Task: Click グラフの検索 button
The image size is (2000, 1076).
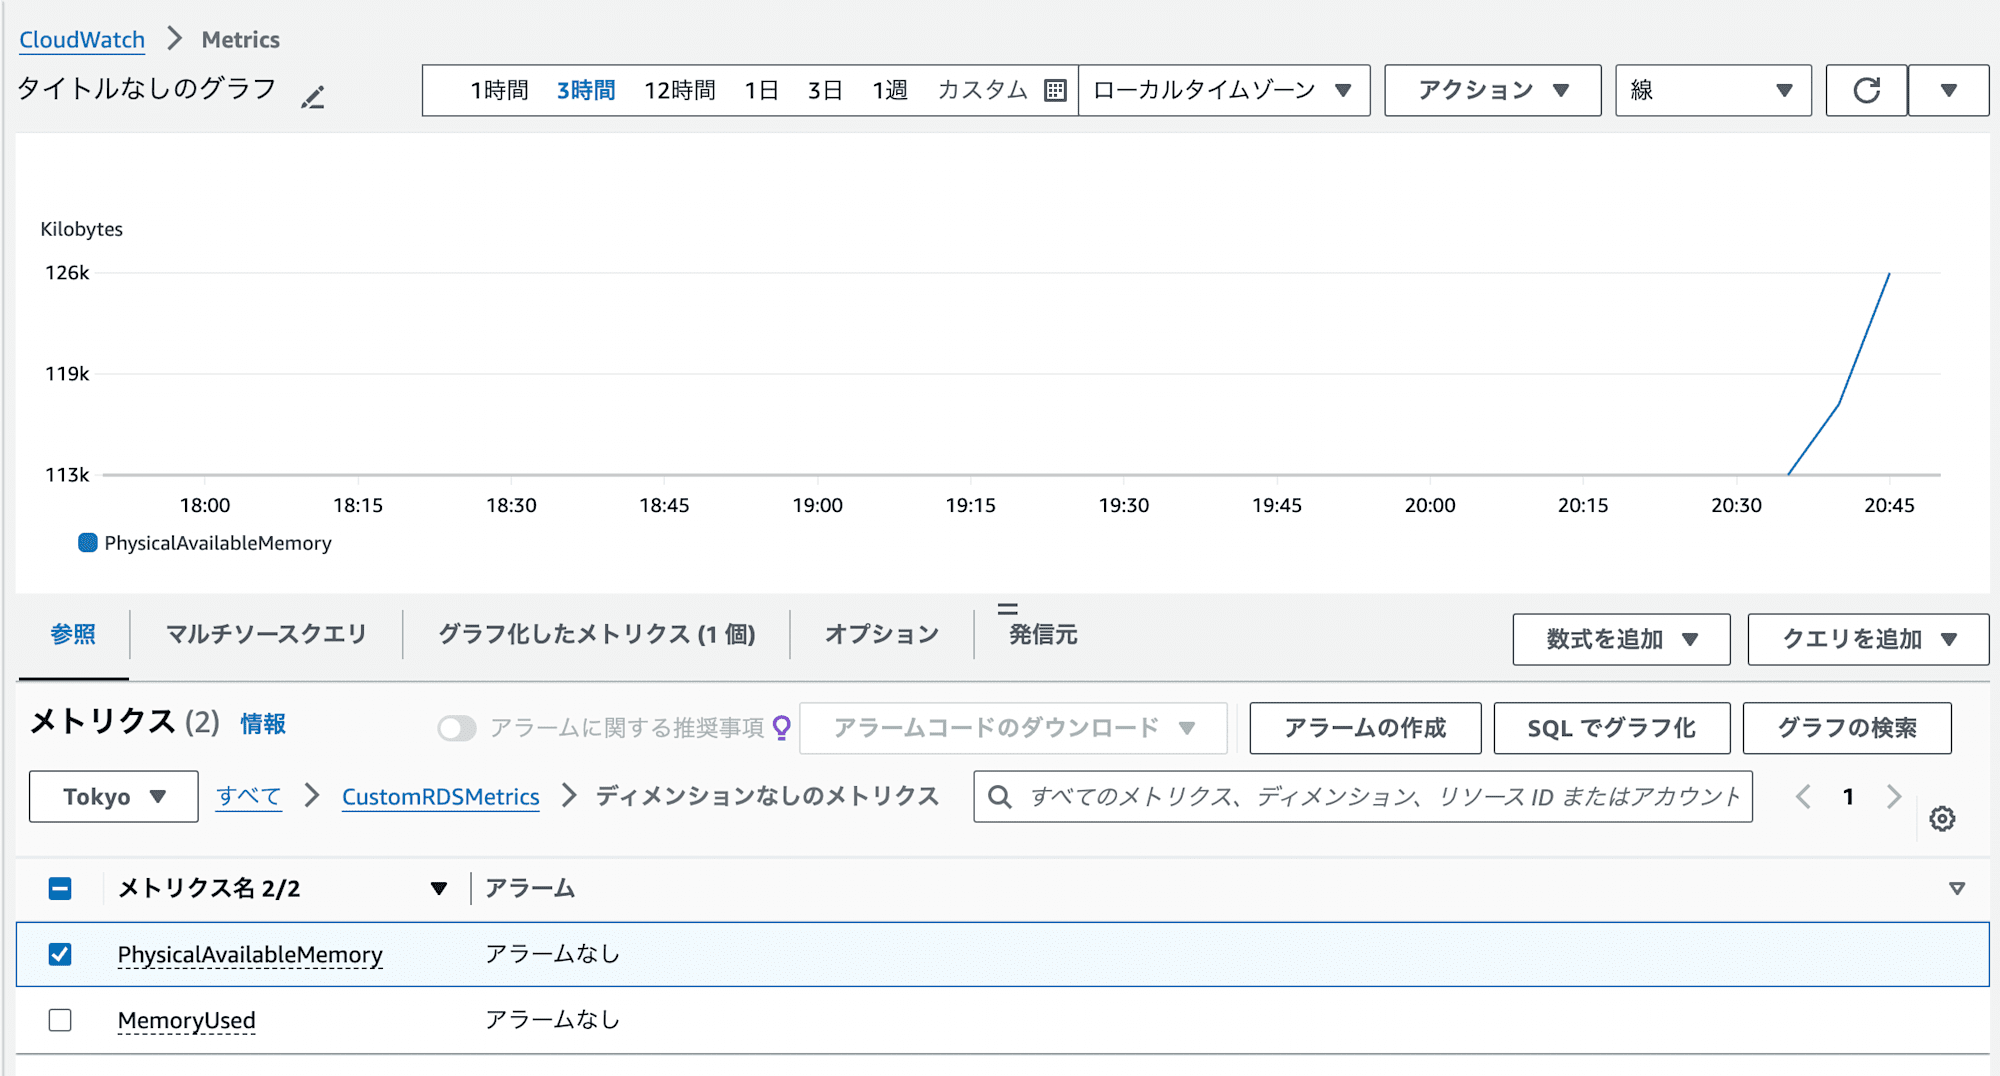Action: 1847,728
